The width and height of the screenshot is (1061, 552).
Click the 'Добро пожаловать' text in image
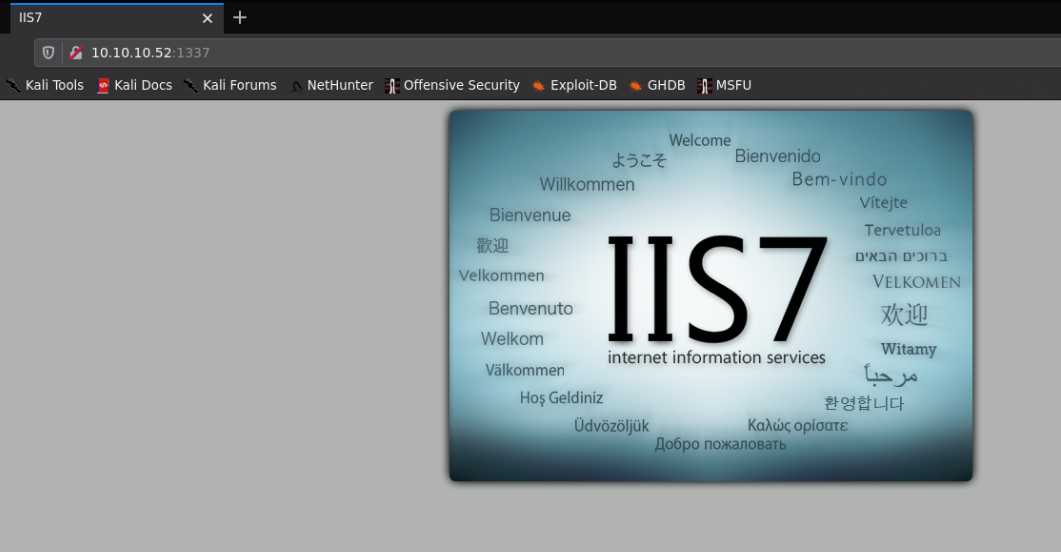(720, 444)
